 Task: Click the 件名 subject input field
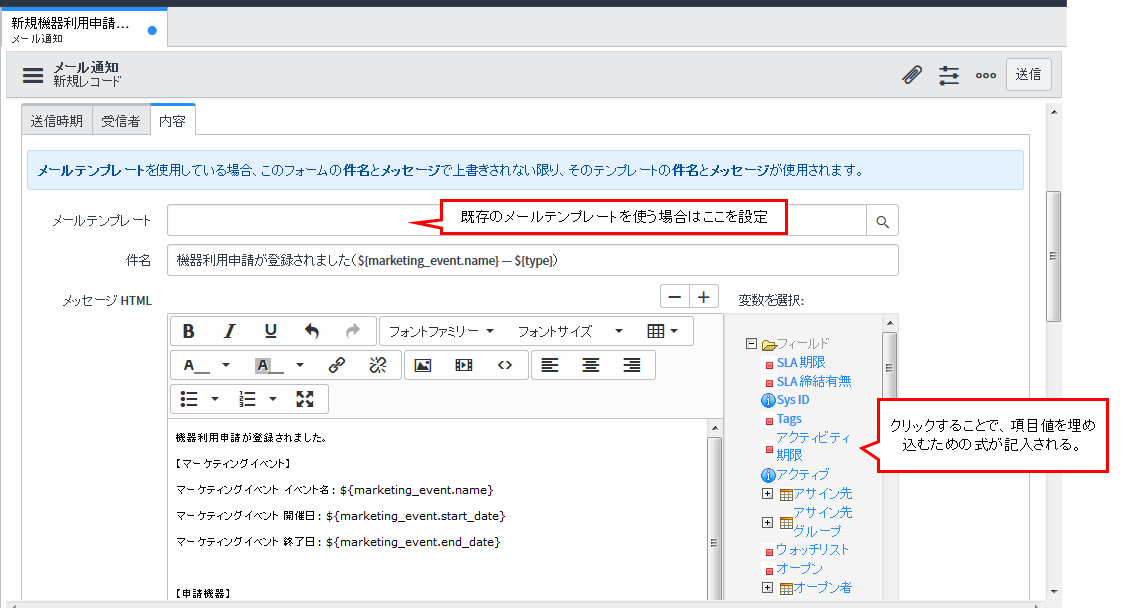533,261
